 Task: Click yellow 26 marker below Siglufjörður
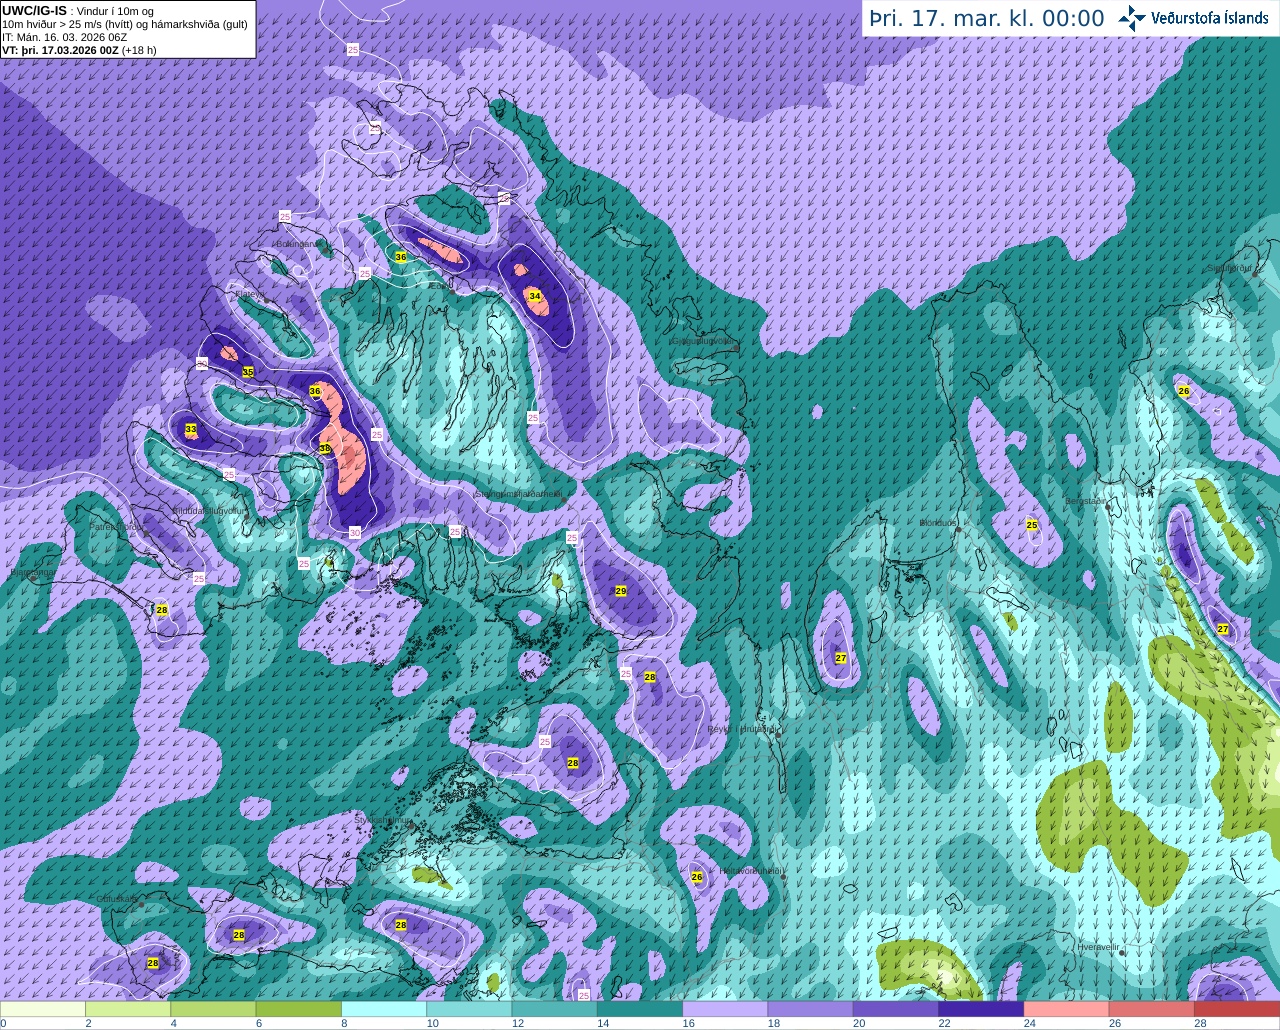point(1184,391)
